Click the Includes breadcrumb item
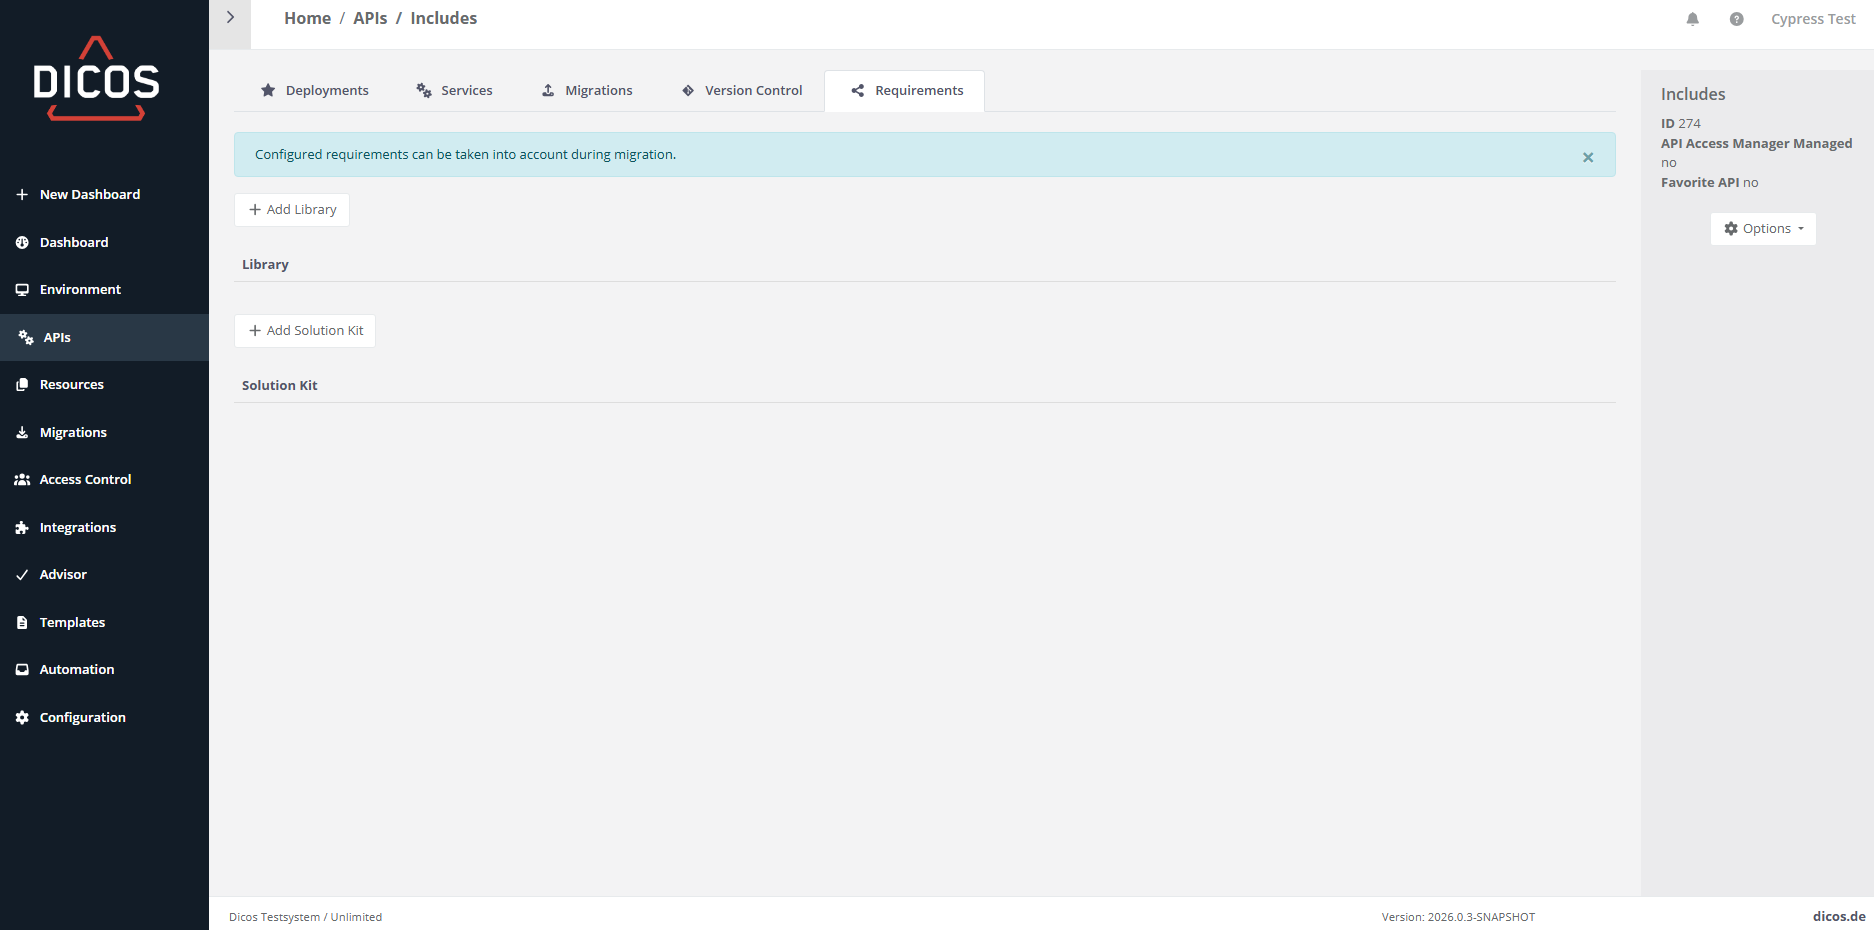1874x930 pixels. tap(443, 18)
